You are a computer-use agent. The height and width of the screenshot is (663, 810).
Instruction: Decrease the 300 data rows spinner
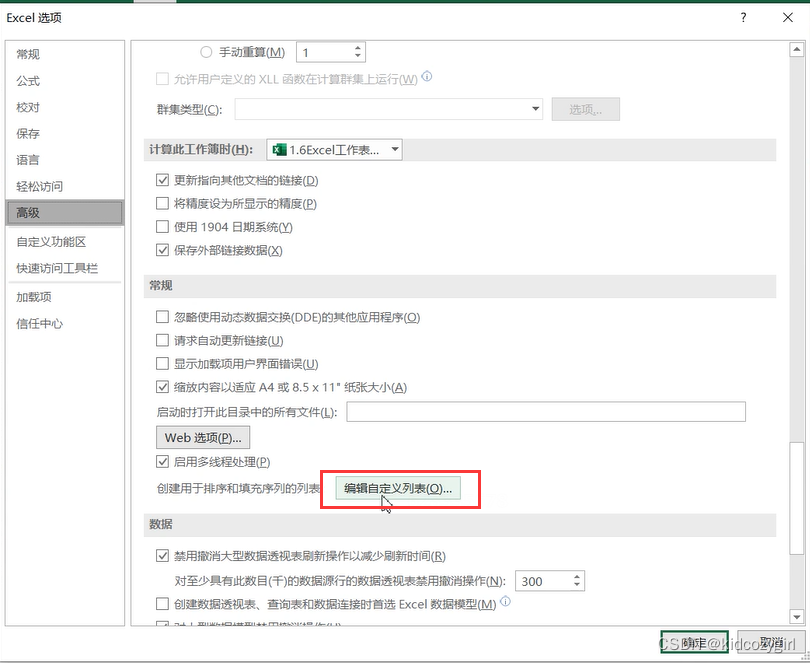[577, 584]
